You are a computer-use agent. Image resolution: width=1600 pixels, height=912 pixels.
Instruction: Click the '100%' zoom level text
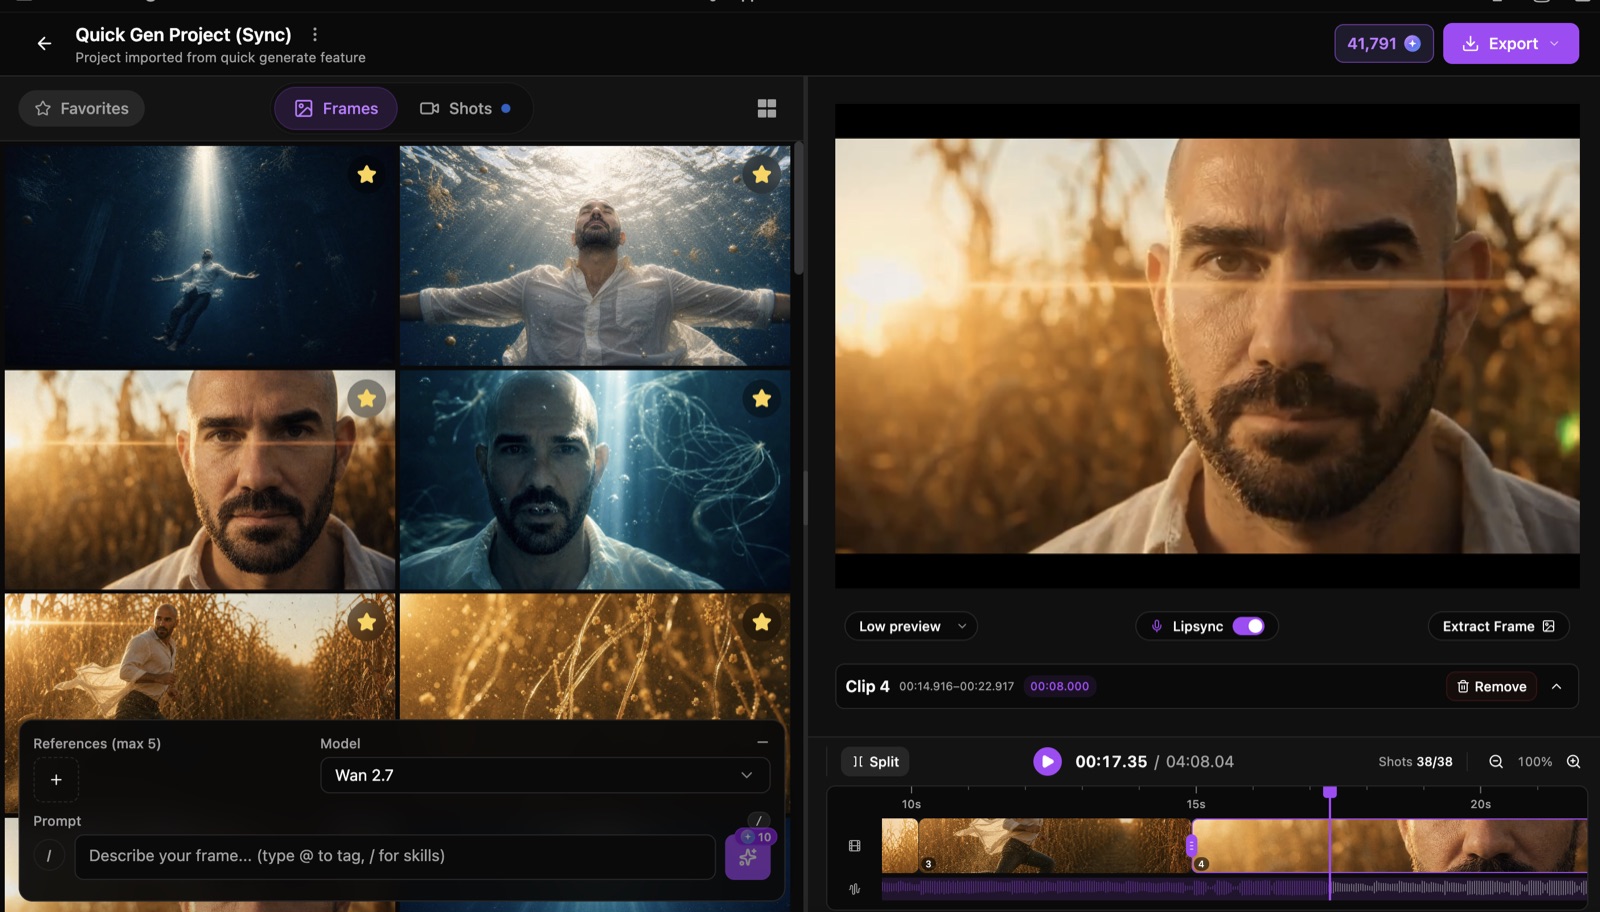pyautogui.click(x=1535, y=762)
